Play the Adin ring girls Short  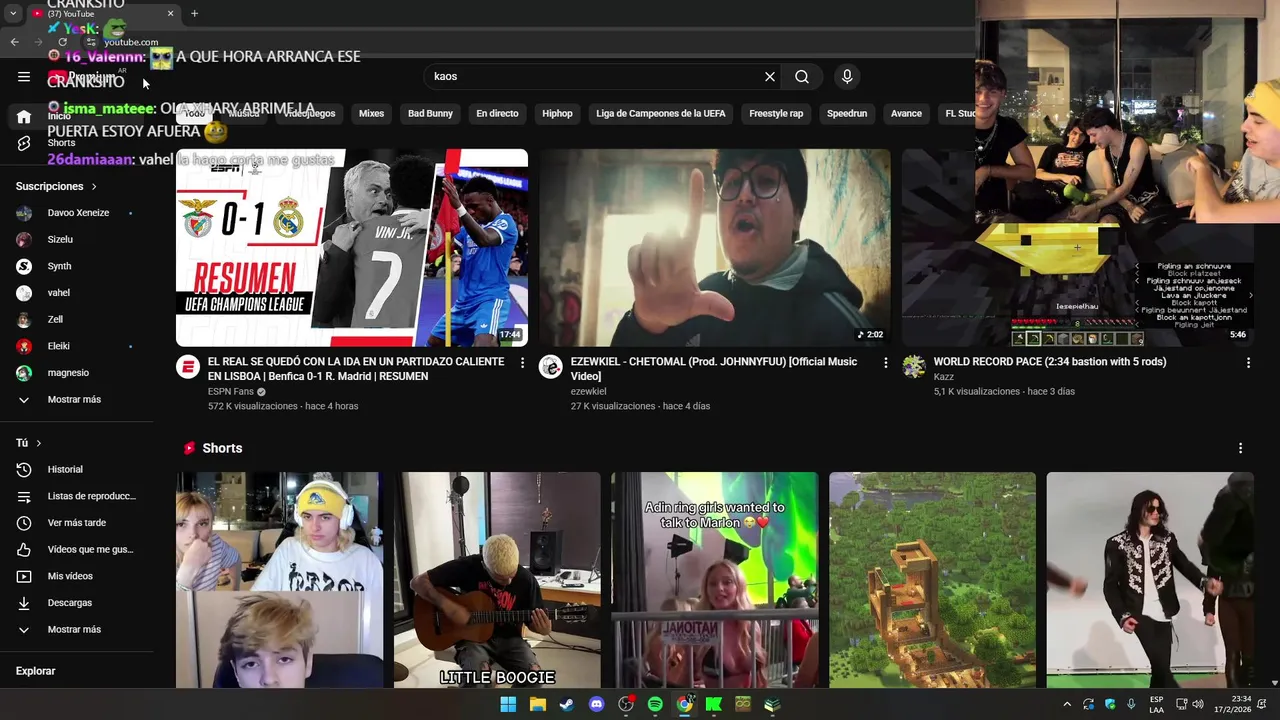[715, 580]
